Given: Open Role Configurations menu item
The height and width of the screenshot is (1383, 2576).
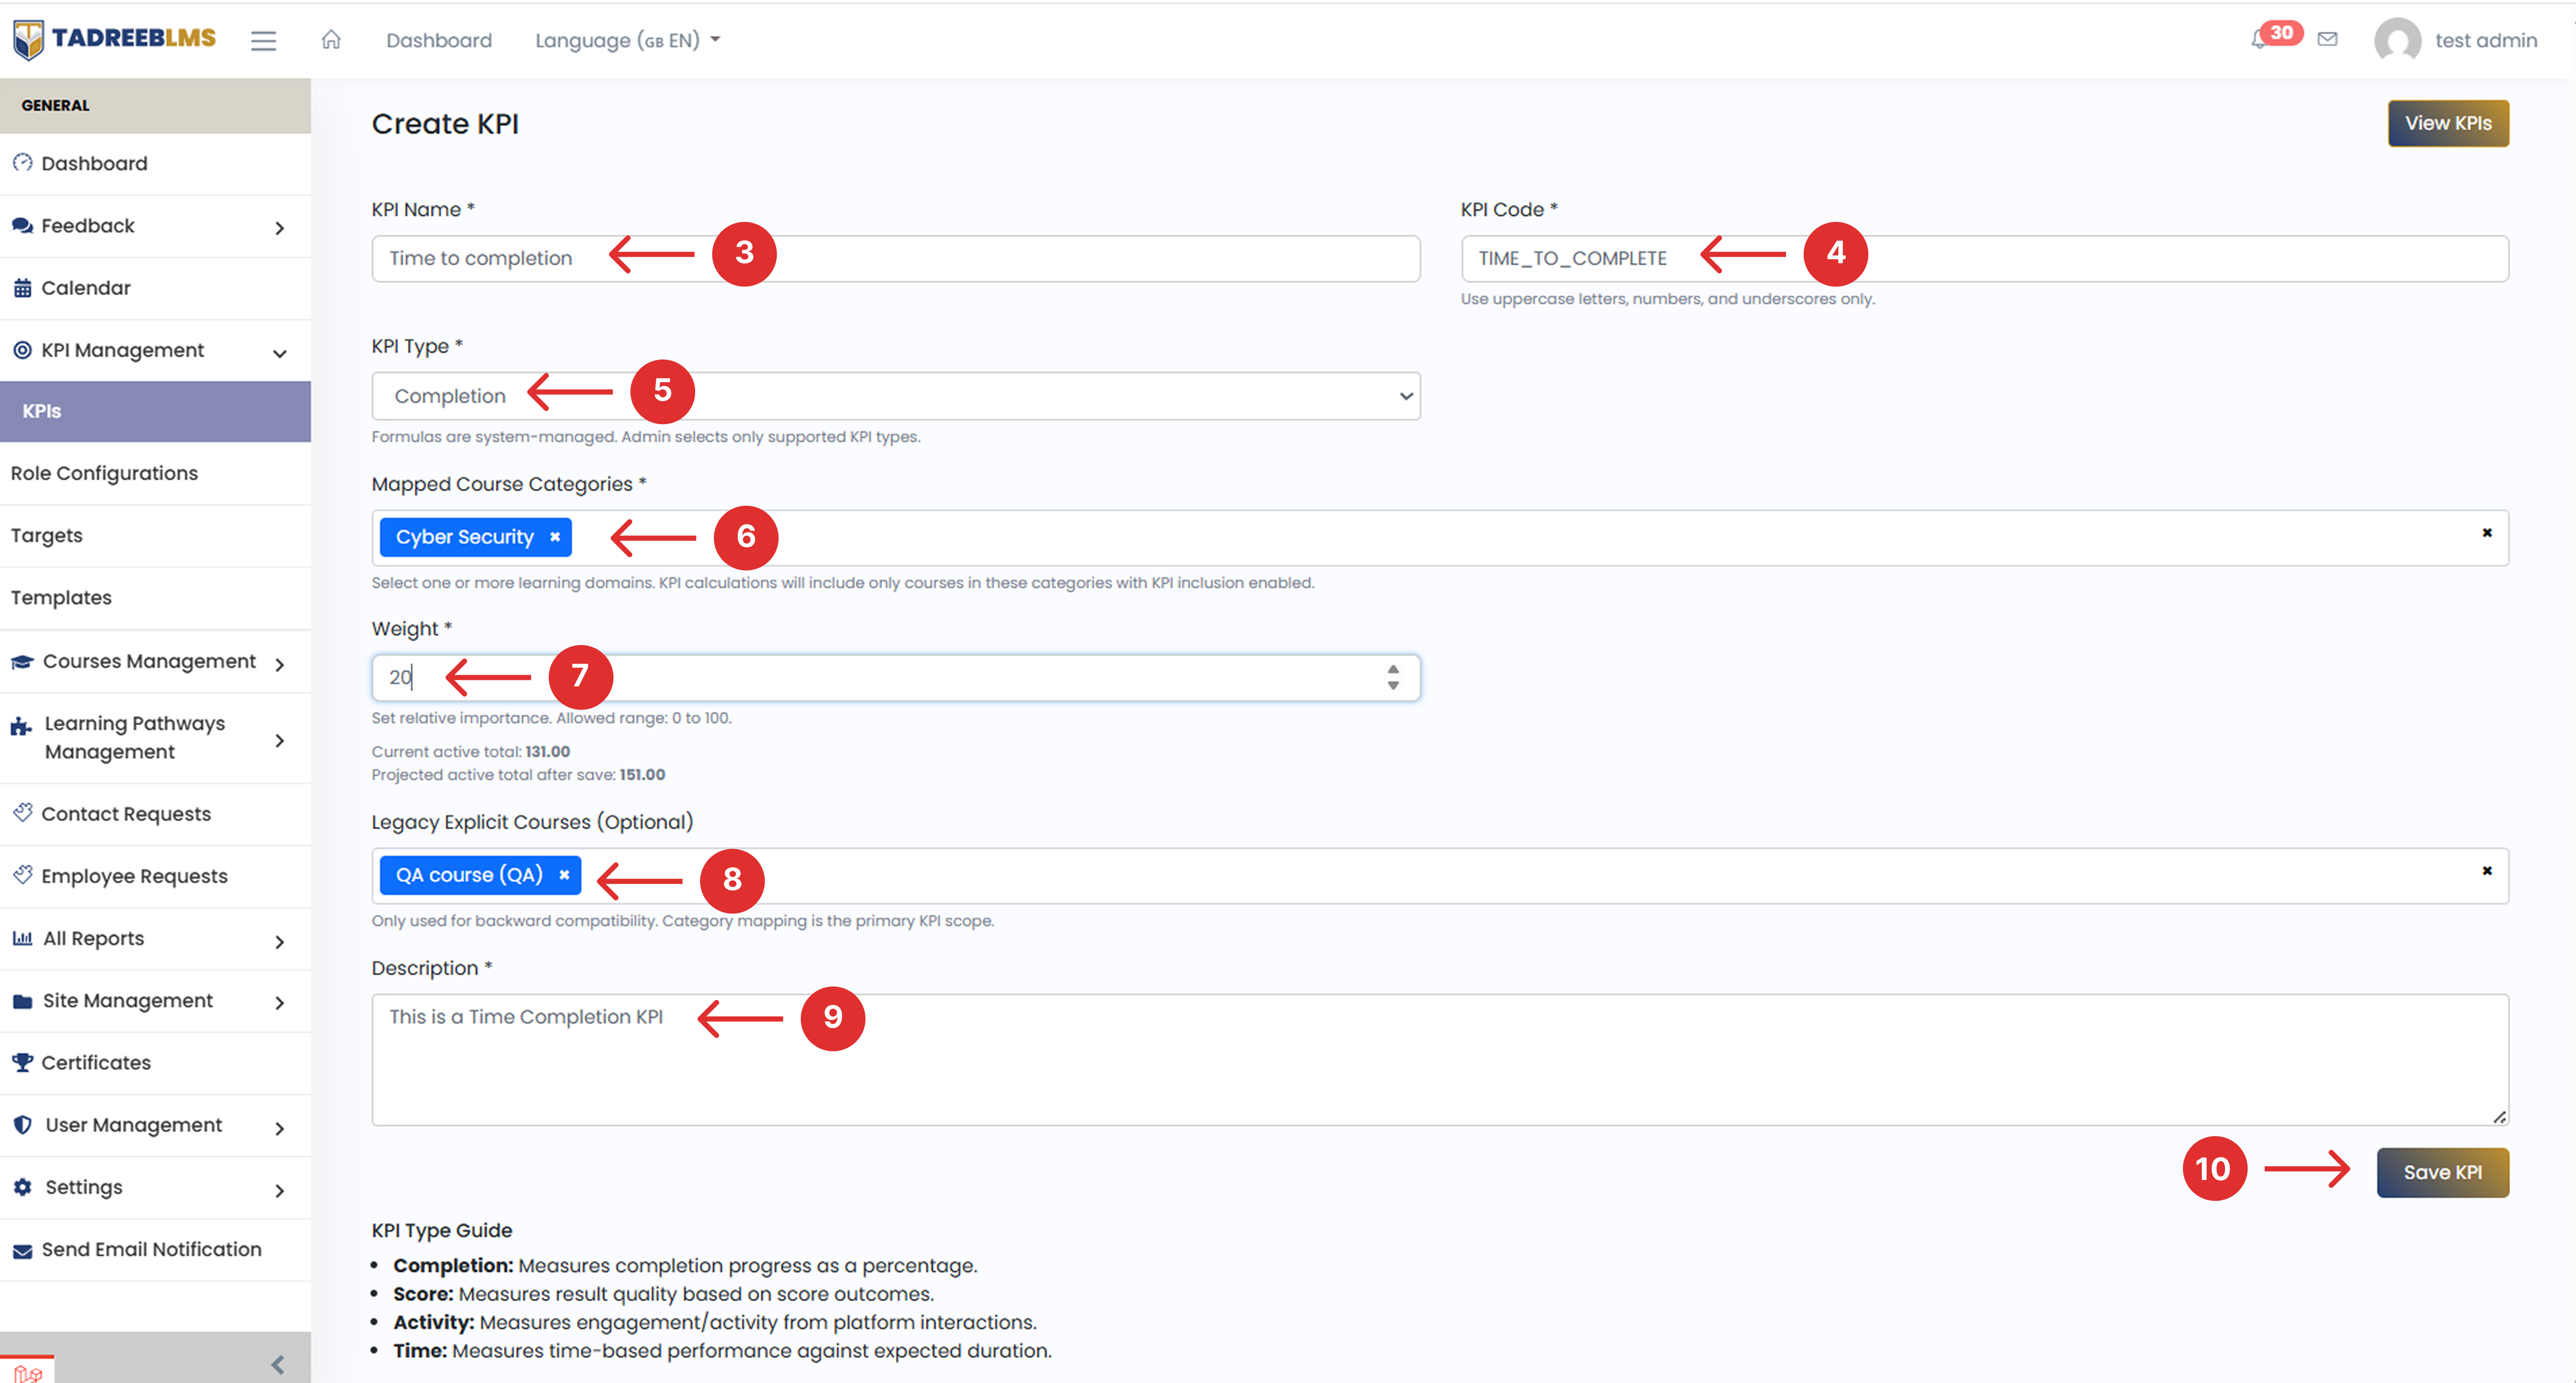Looking at the screenshot, I should pyautogui.click(x=155, y=473).
